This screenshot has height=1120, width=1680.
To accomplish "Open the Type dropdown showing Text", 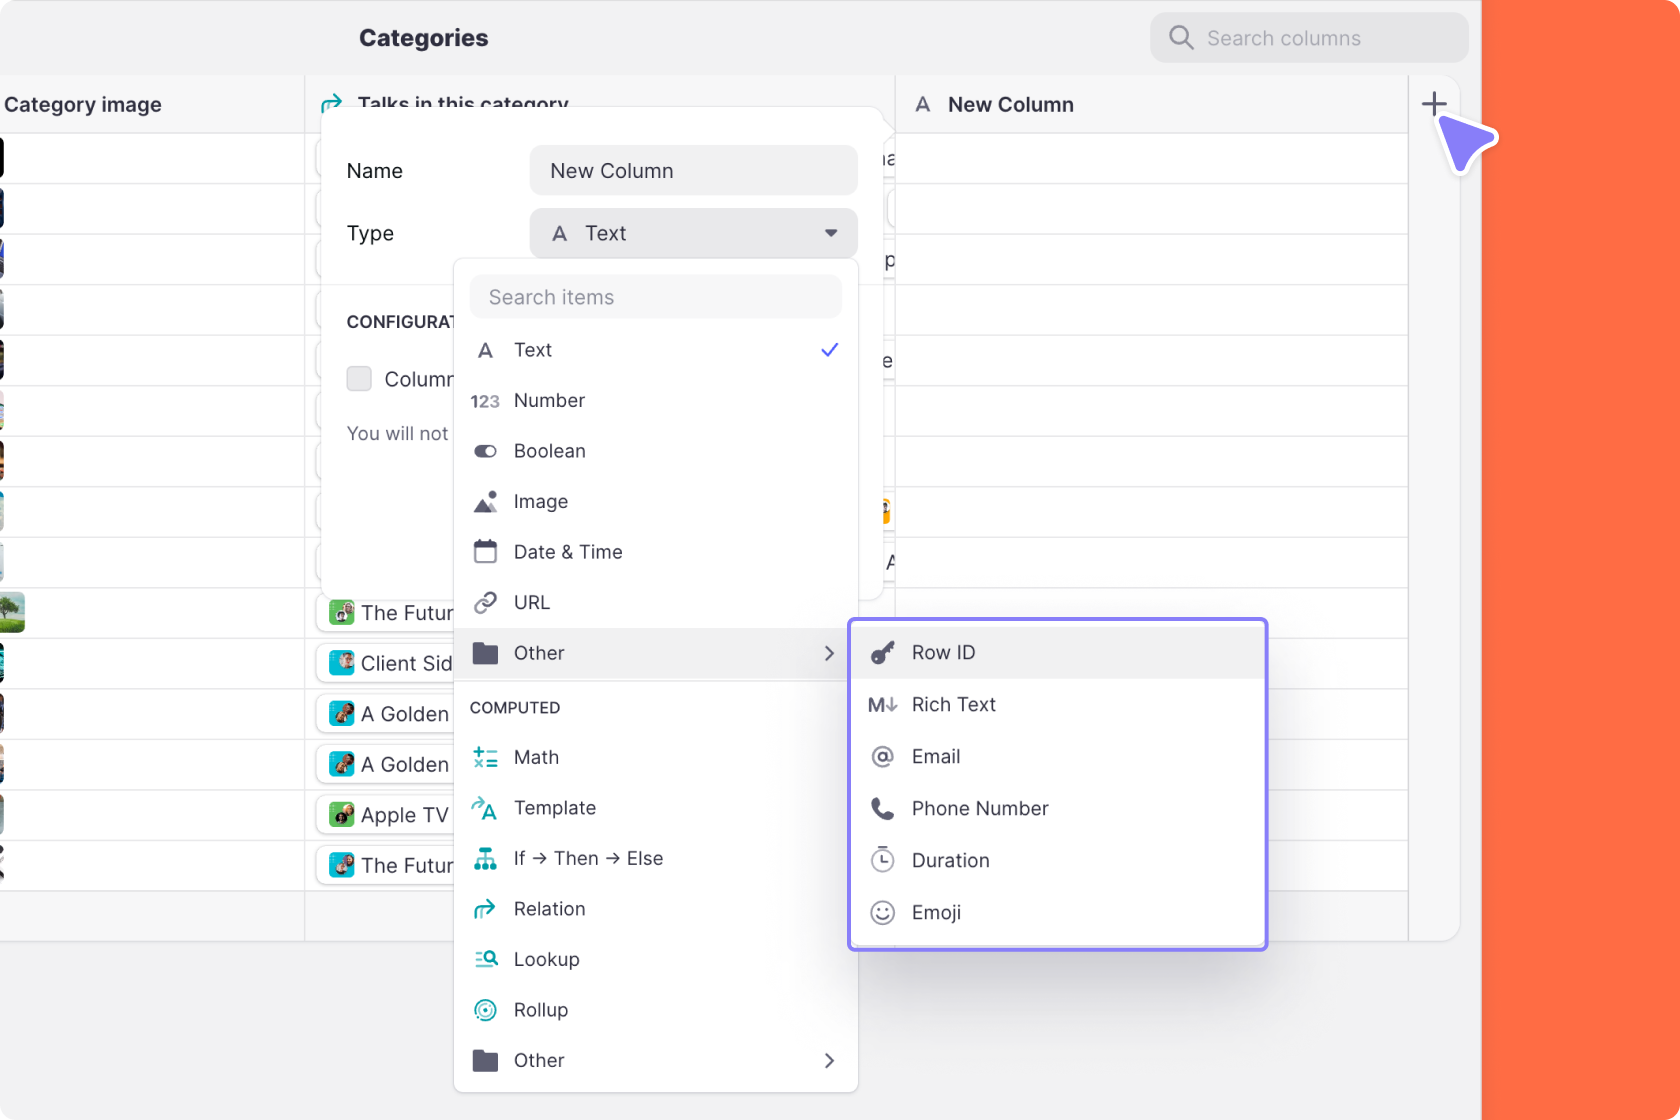I will pos(693,233).
